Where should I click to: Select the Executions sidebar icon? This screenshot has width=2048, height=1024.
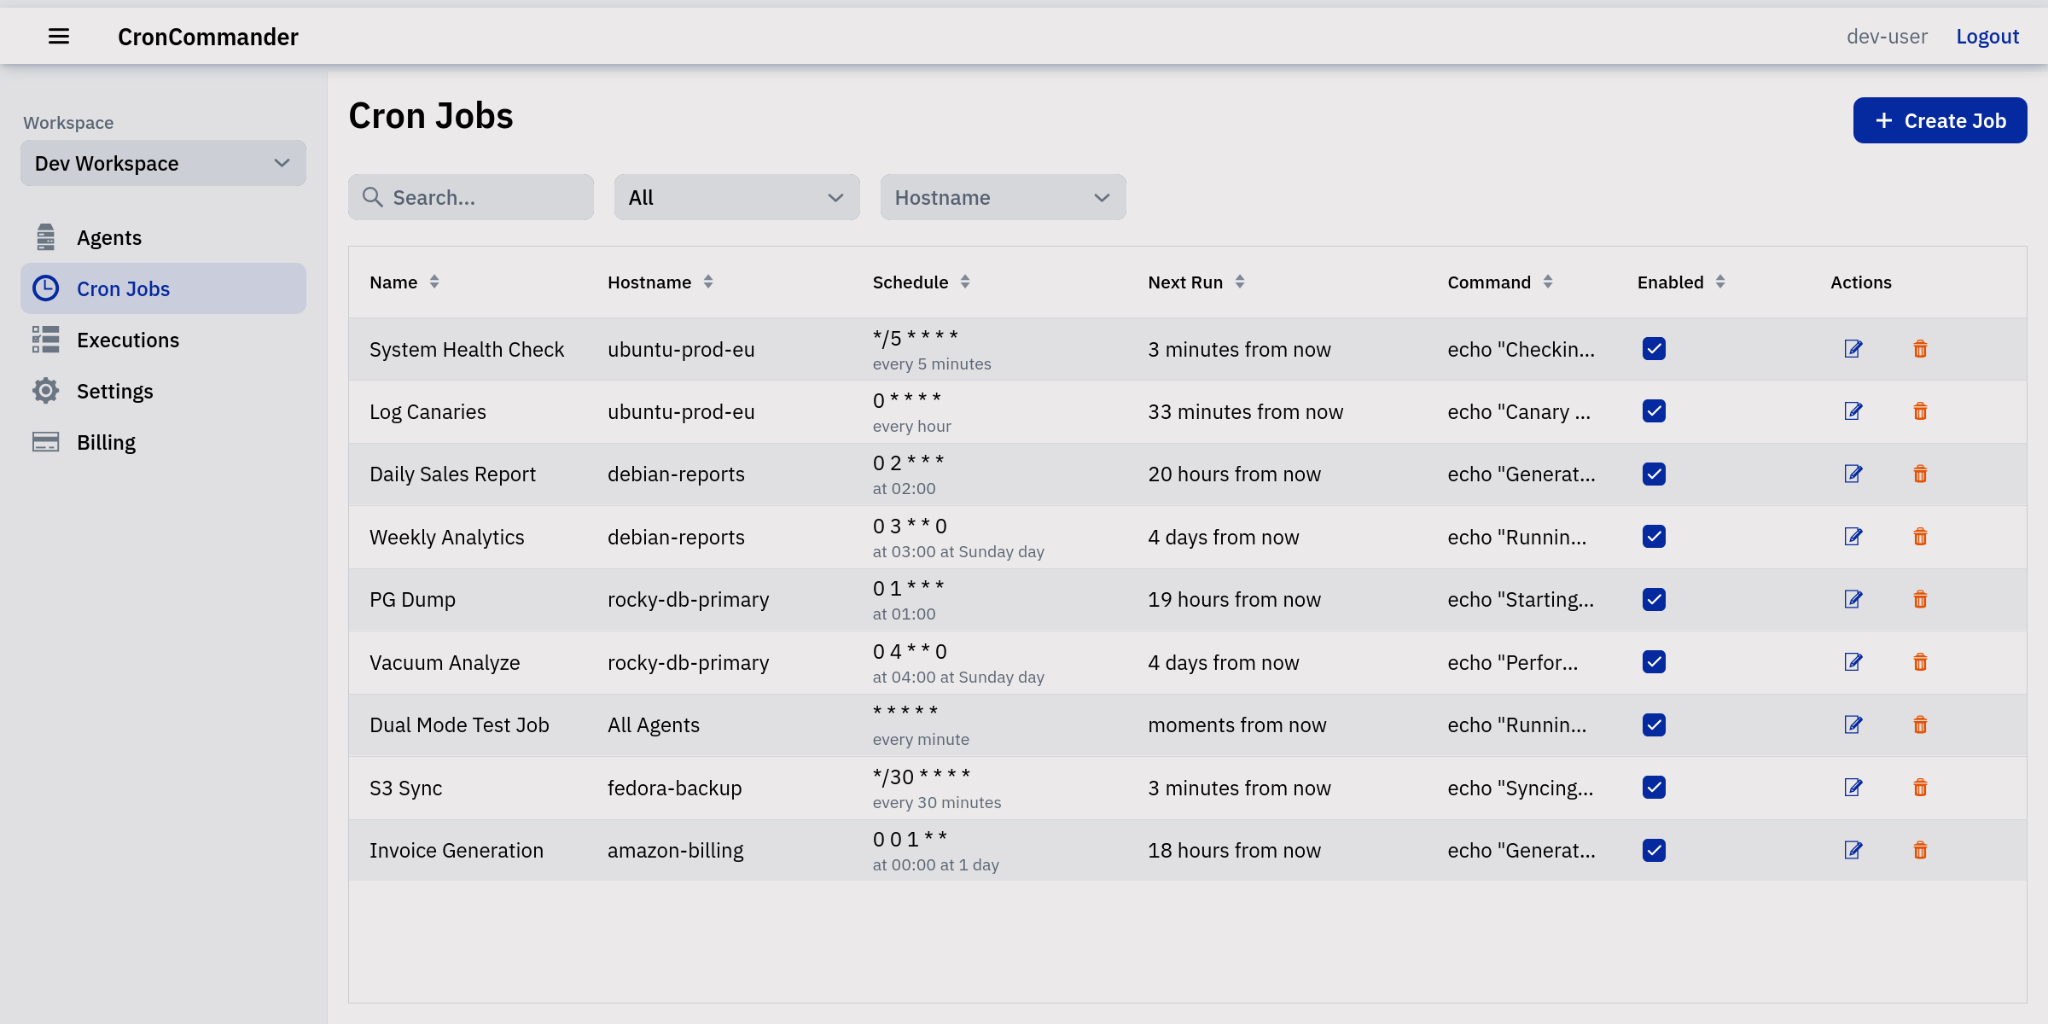(x=45, y=339)
